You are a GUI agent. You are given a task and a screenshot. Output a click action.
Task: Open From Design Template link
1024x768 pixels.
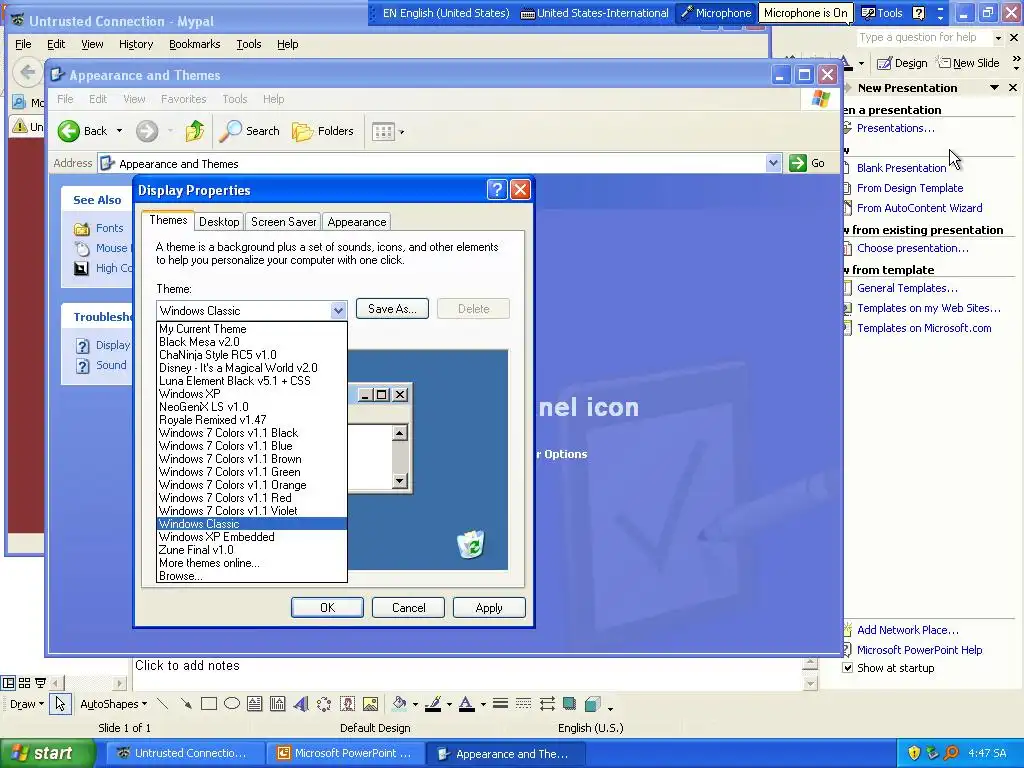coord(910,188)
